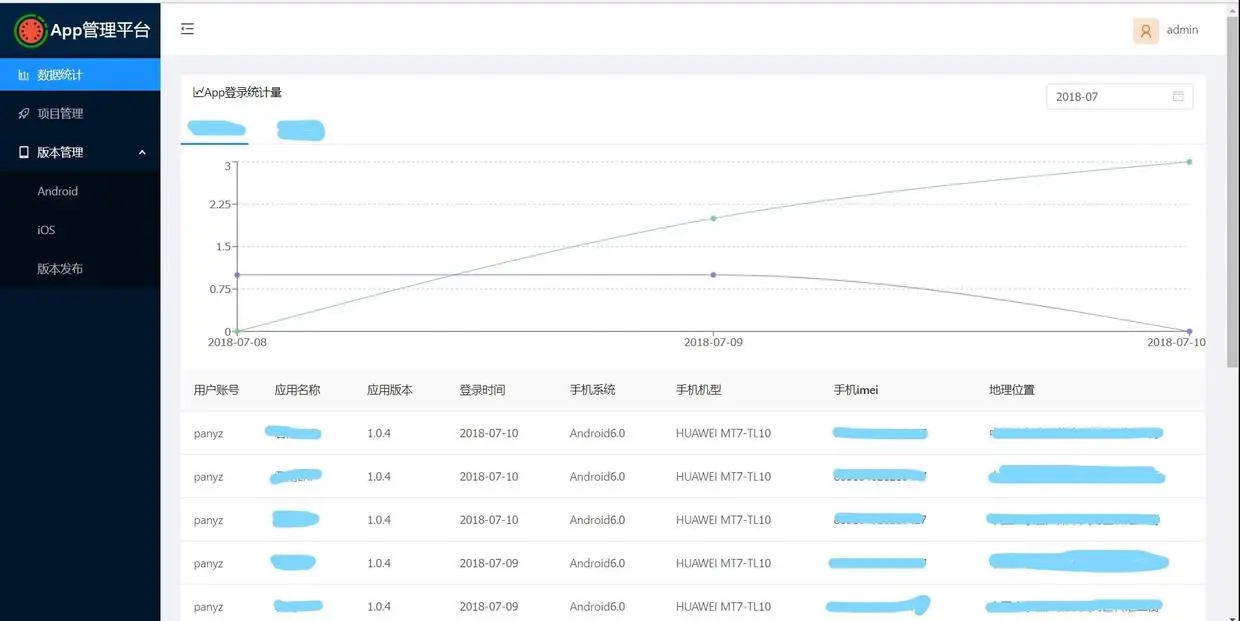Click the 登录时间 column header
Screen dimensions: 1240x621
point(482,390)
